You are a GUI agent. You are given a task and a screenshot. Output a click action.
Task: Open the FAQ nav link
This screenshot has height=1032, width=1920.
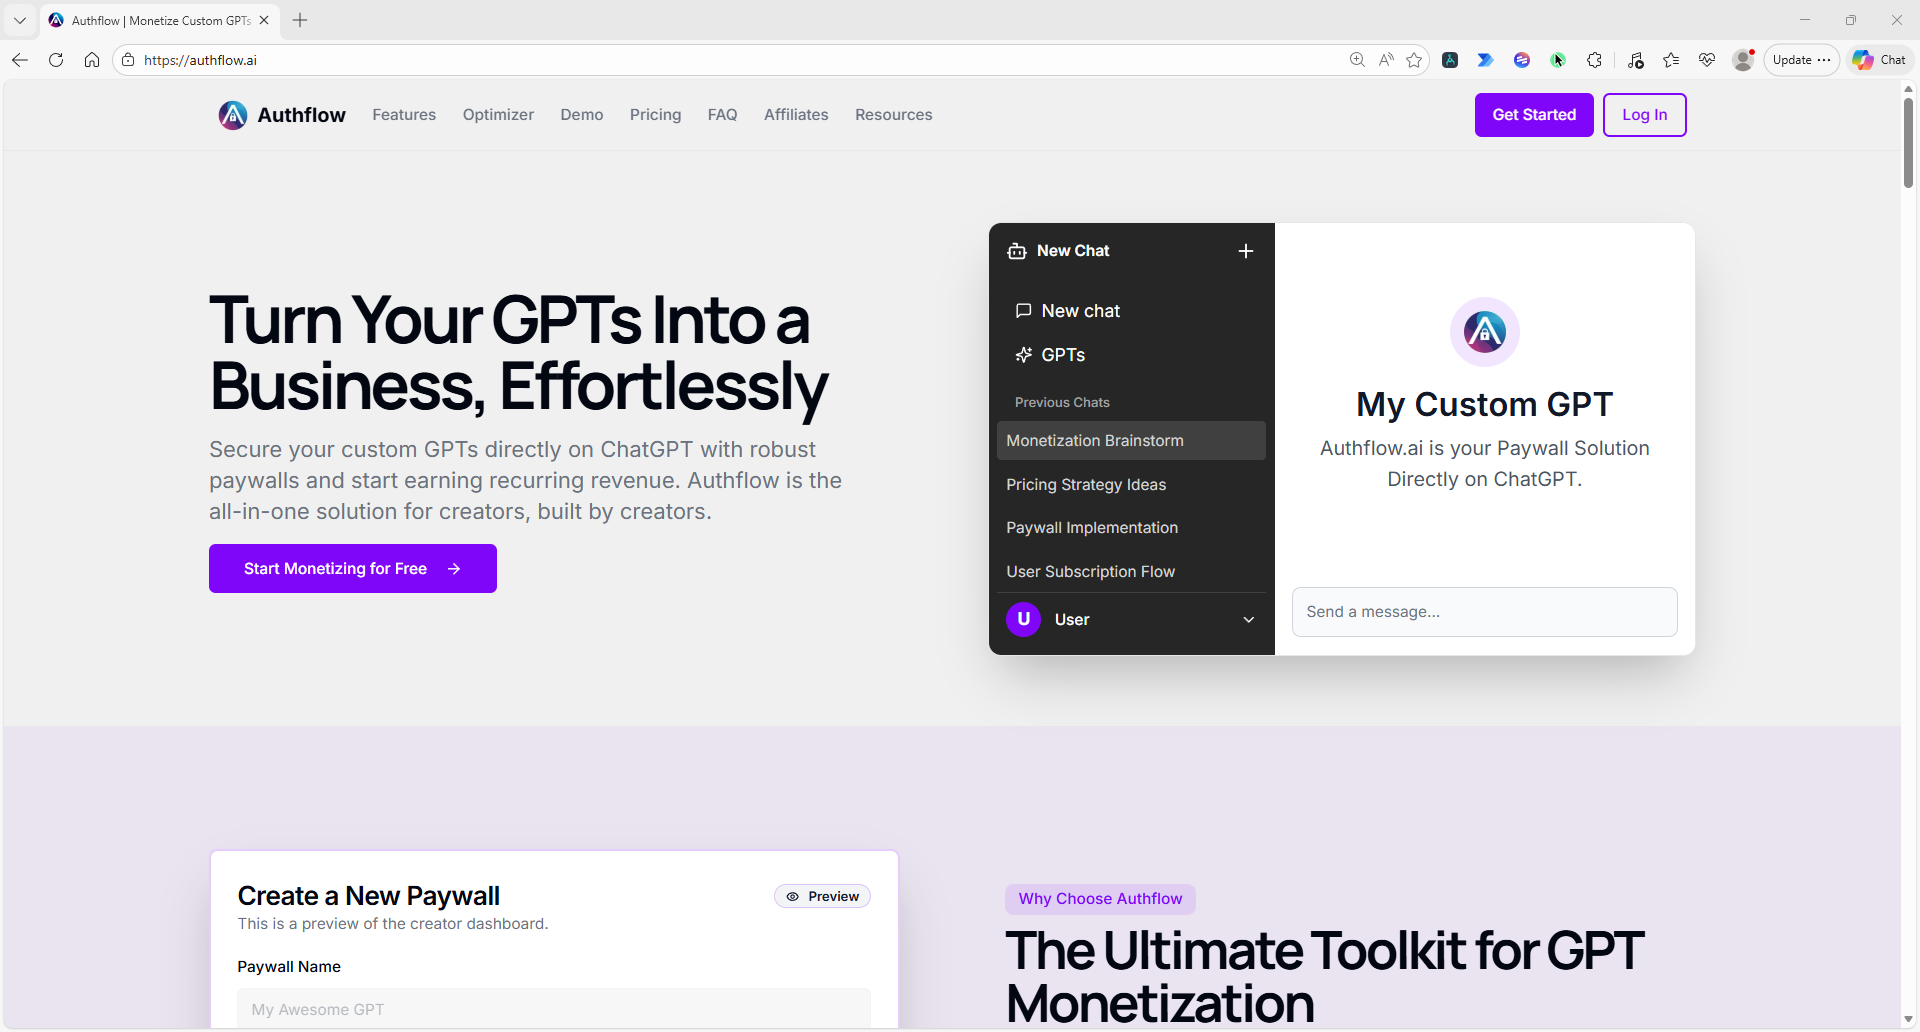(722, 115)
